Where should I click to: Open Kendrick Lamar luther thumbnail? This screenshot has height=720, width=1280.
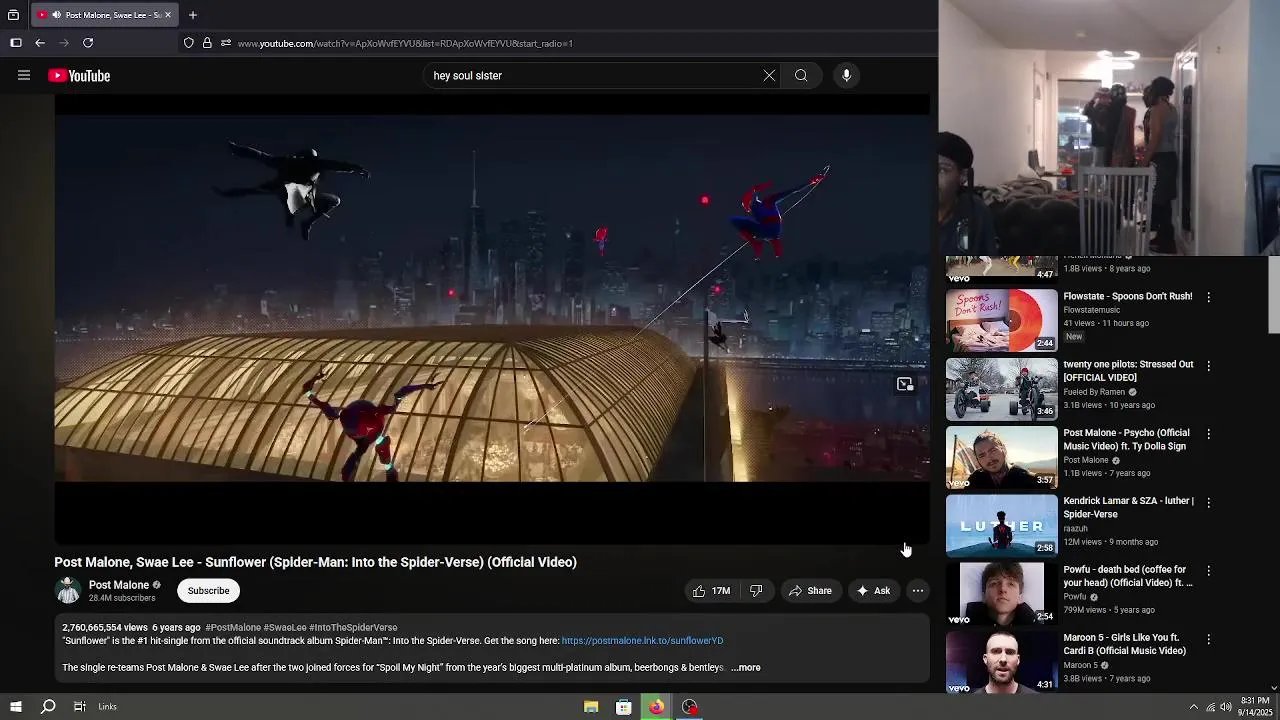[x=1001, y=526]
